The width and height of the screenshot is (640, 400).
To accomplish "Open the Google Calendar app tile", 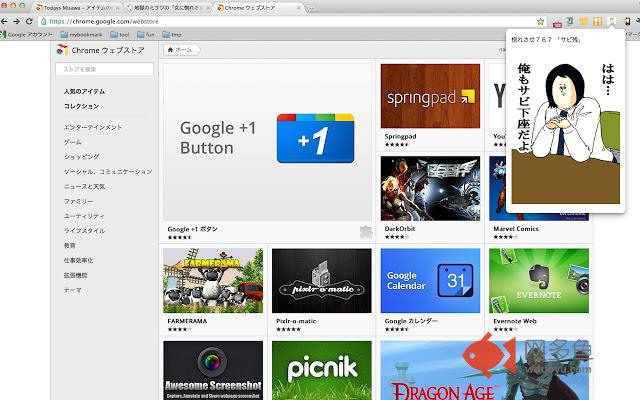I will pyautogui.click(x=430, y=281).
